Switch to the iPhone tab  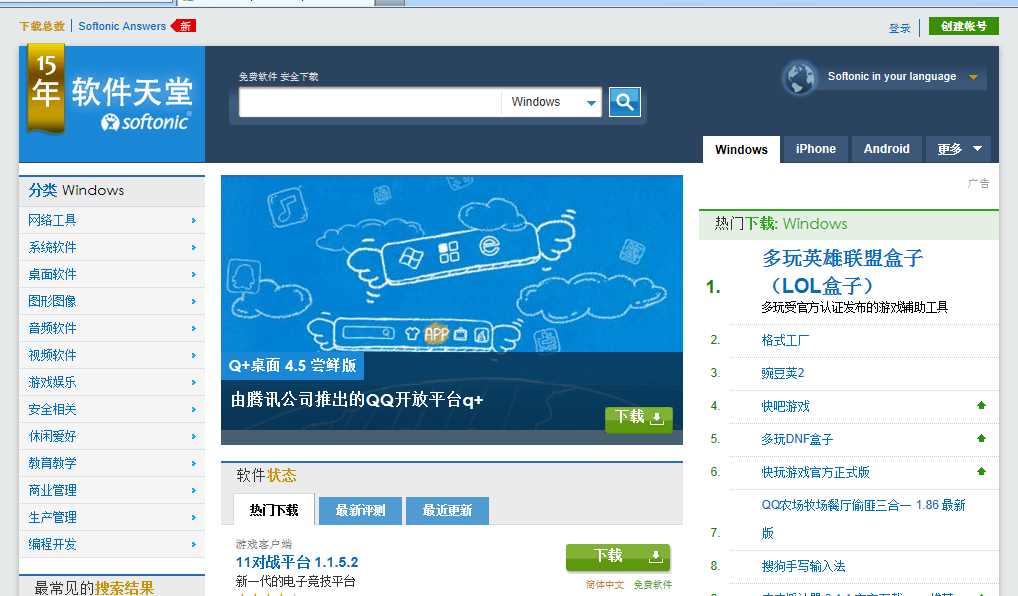[x=816, y=149]
